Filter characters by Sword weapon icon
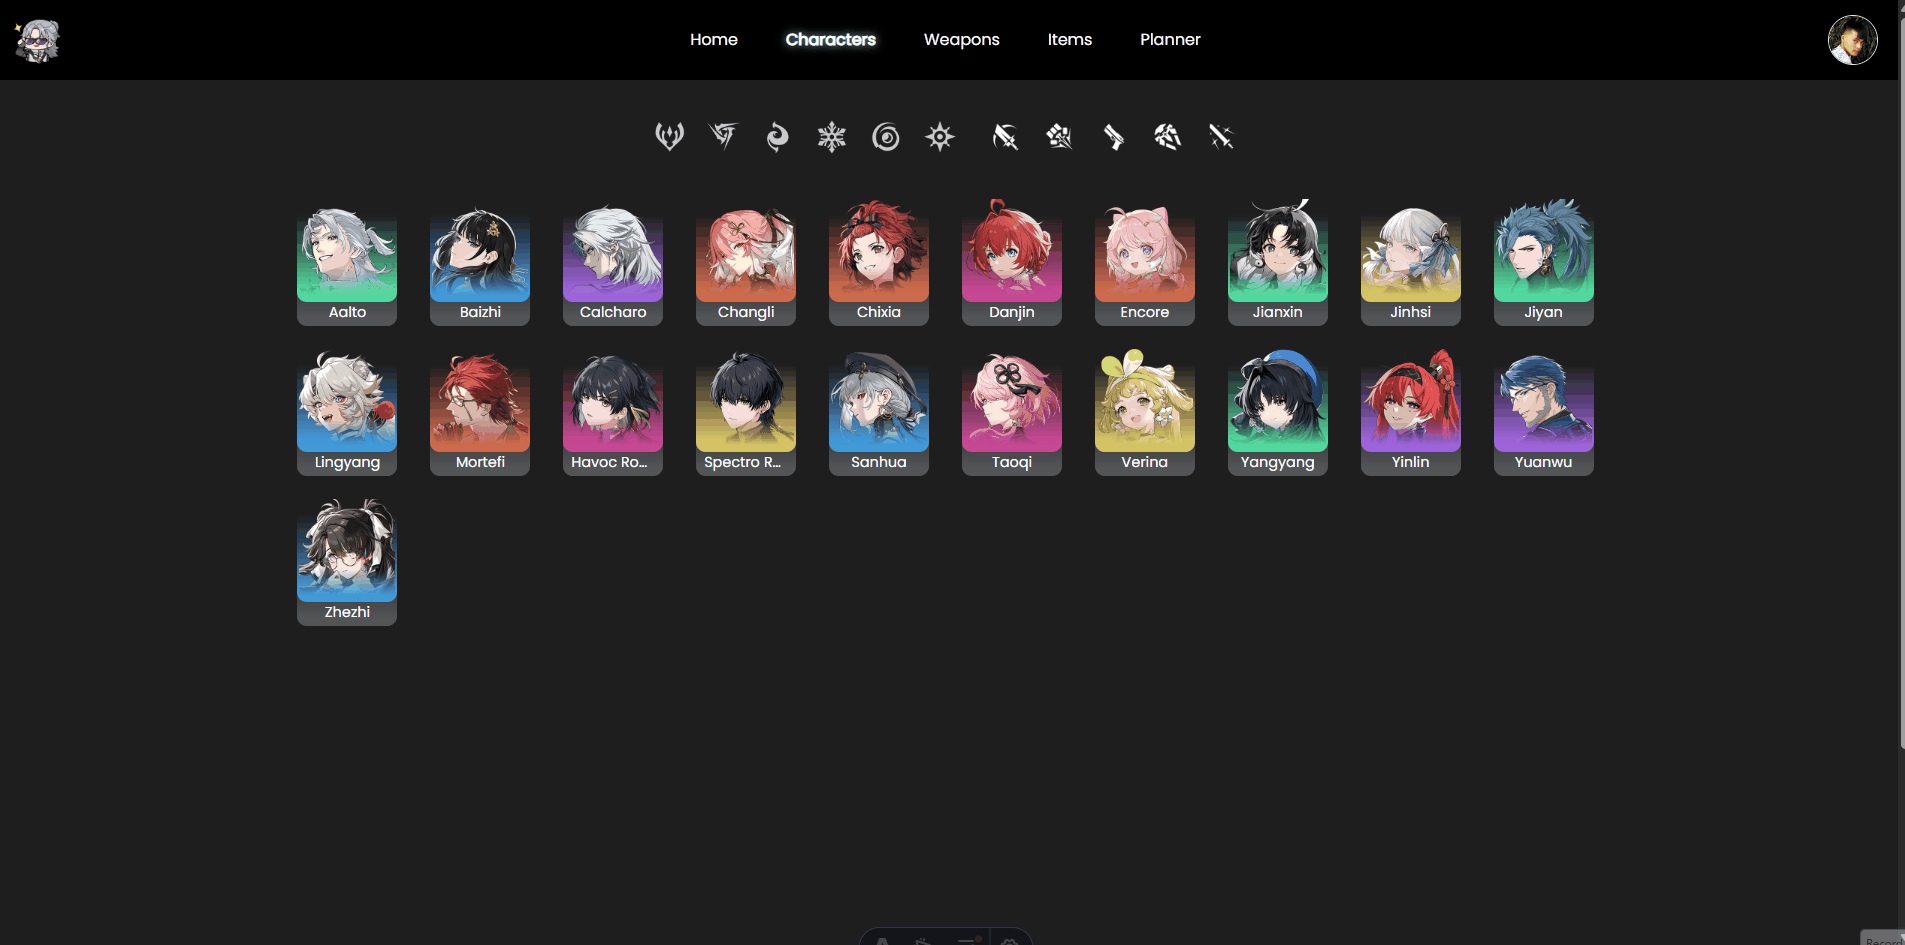The height and width of the screenshot is (945, 1905). tap(1221, 136)
